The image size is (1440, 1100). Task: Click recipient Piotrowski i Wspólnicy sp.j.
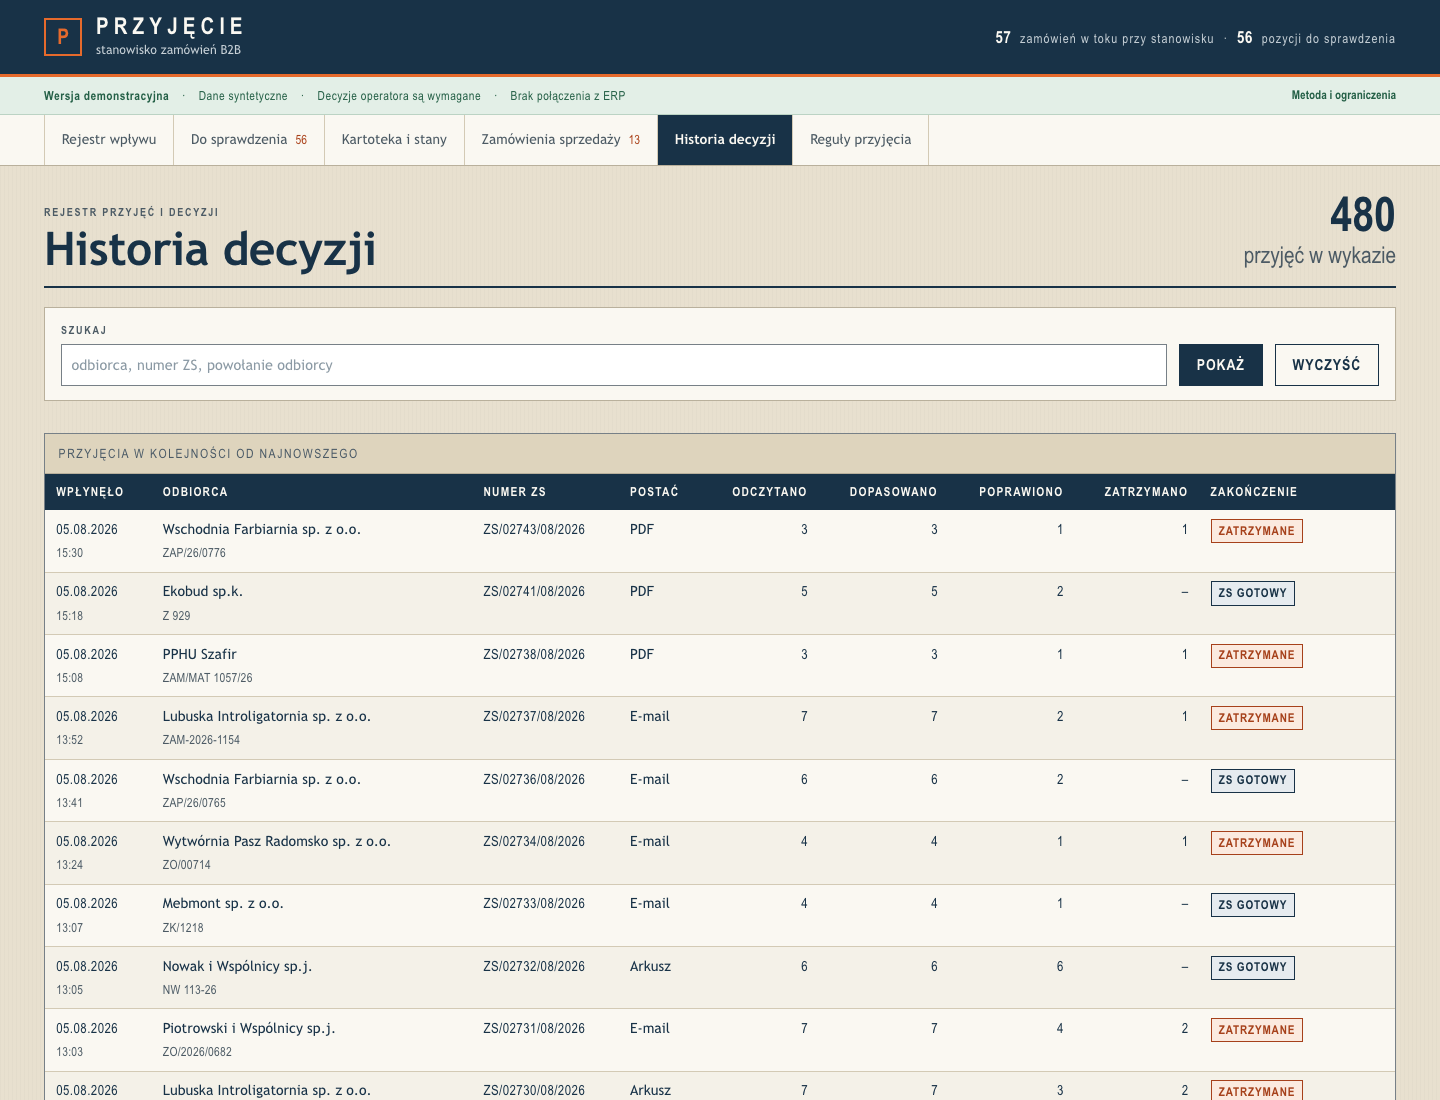[249, 1029]
